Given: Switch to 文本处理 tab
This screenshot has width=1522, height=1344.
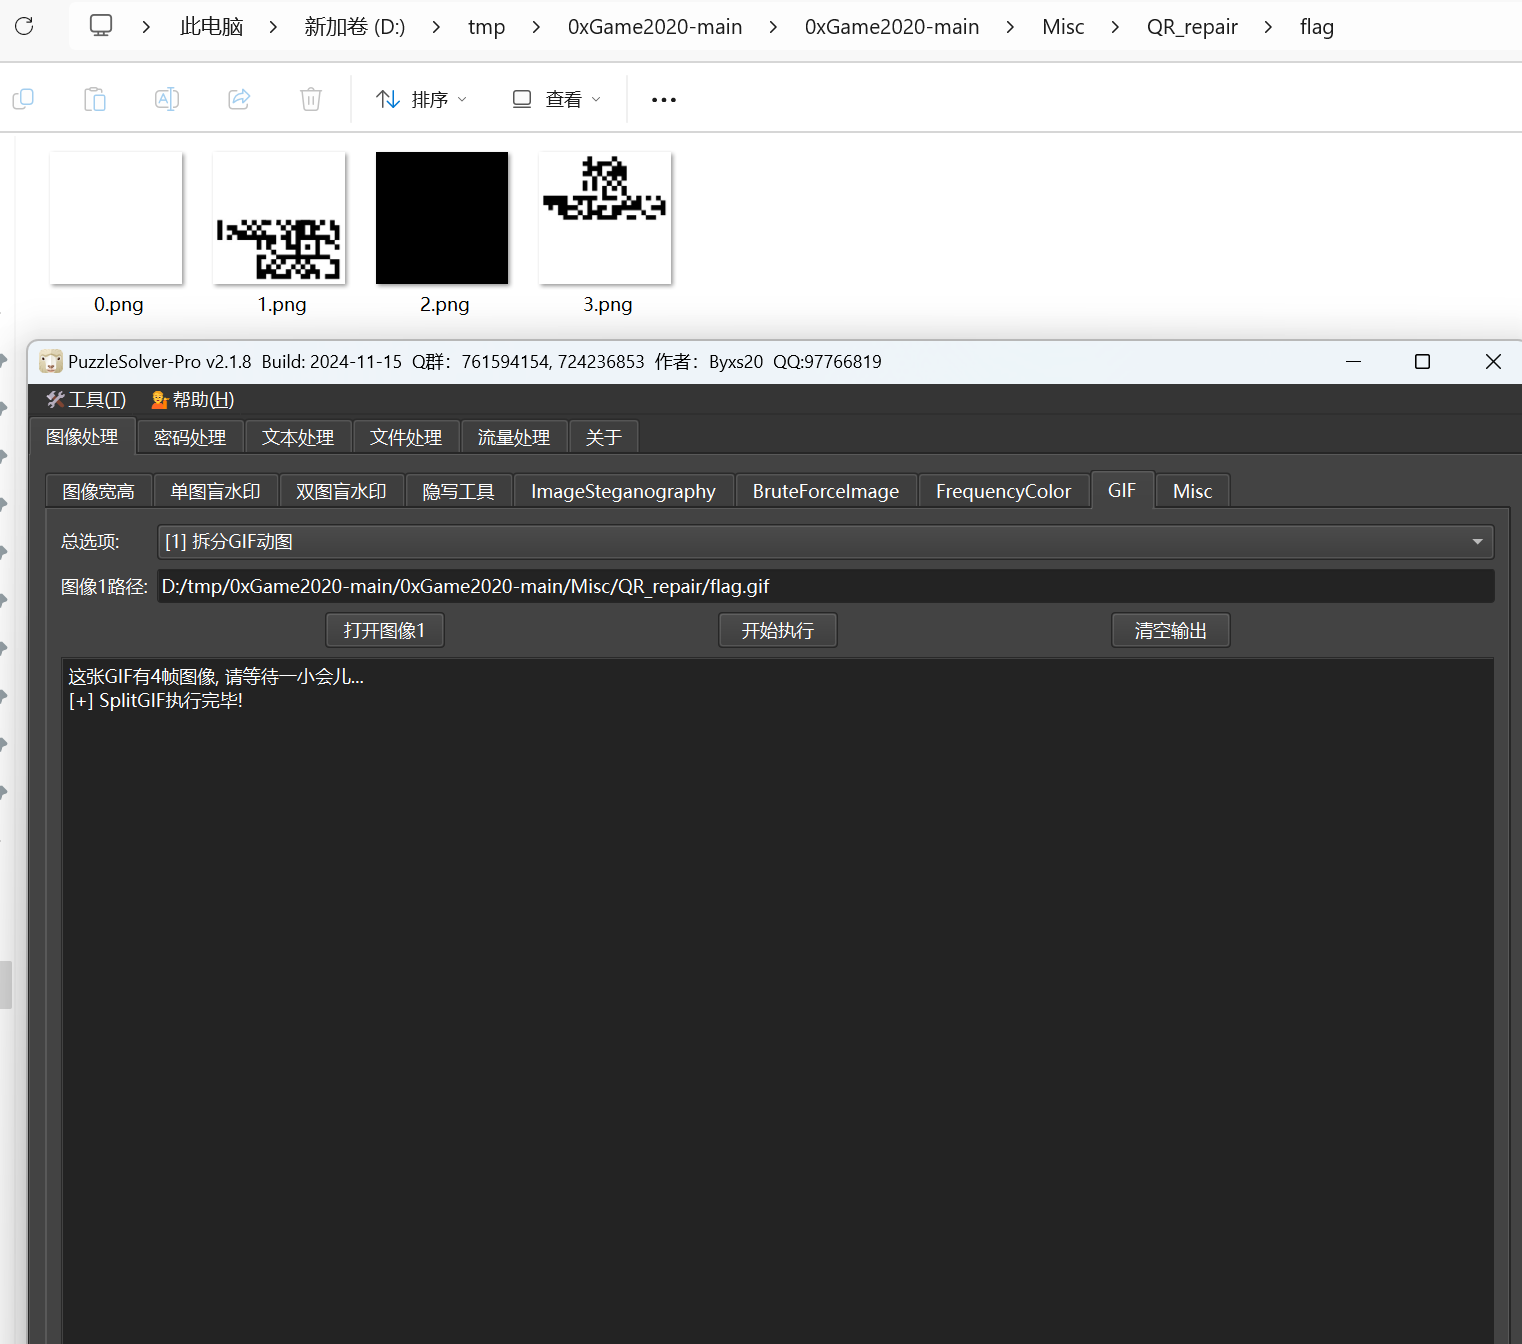Looking at the screenshot, I should (x=298, y=438).
